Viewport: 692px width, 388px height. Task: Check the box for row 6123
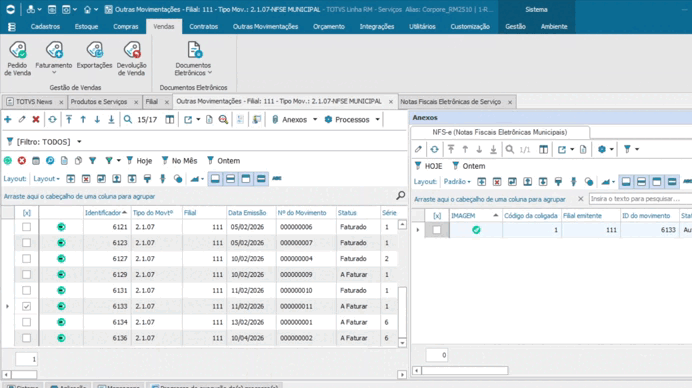(26, 243)
